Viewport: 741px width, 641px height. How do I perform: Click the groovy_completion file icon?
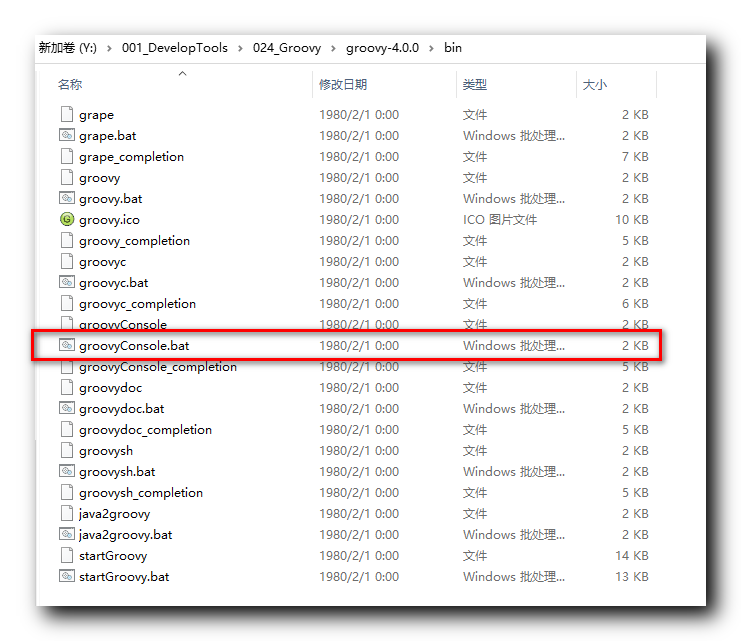67,240
